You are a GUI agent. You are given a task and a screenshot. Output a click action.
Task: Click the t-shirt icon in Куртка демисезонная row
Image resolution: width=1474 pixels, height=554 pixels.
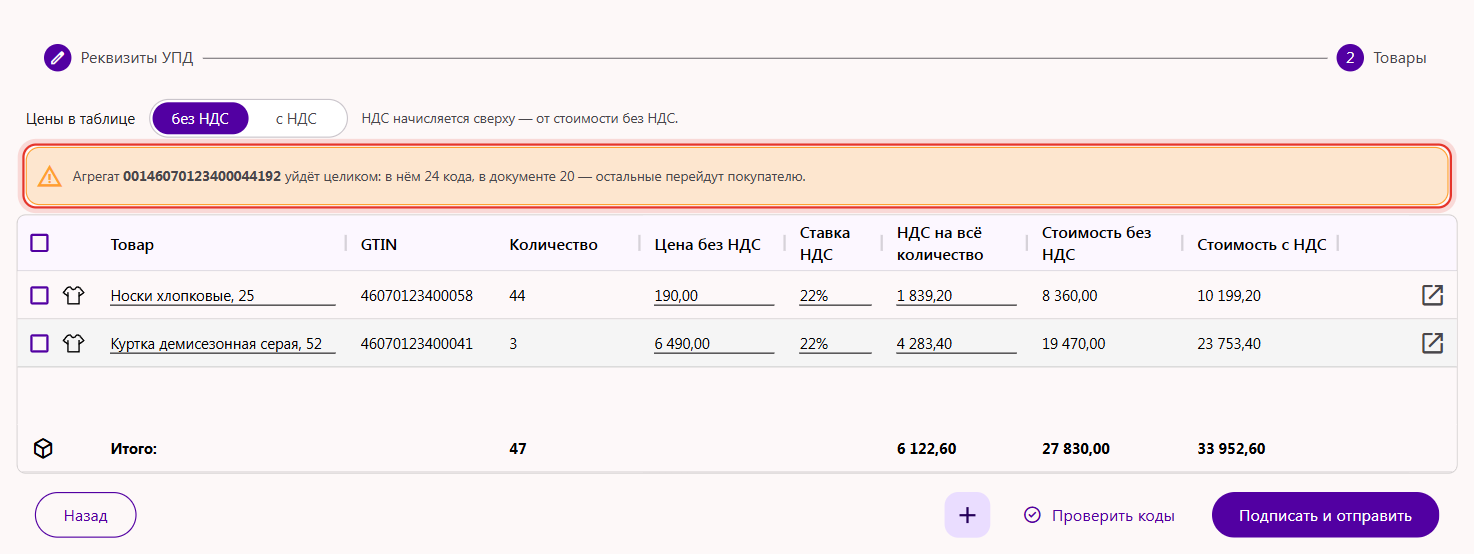coord(73,343)
